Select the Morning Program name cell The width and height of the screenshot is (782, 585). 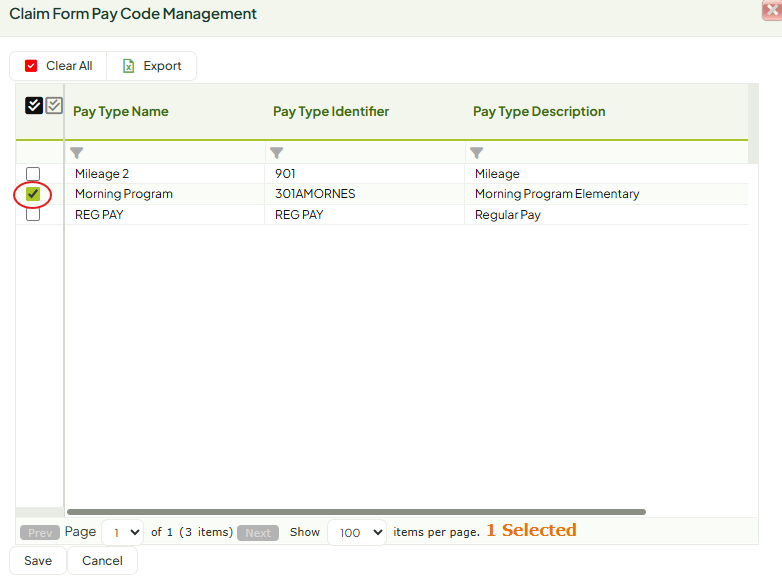coord(165,194)
